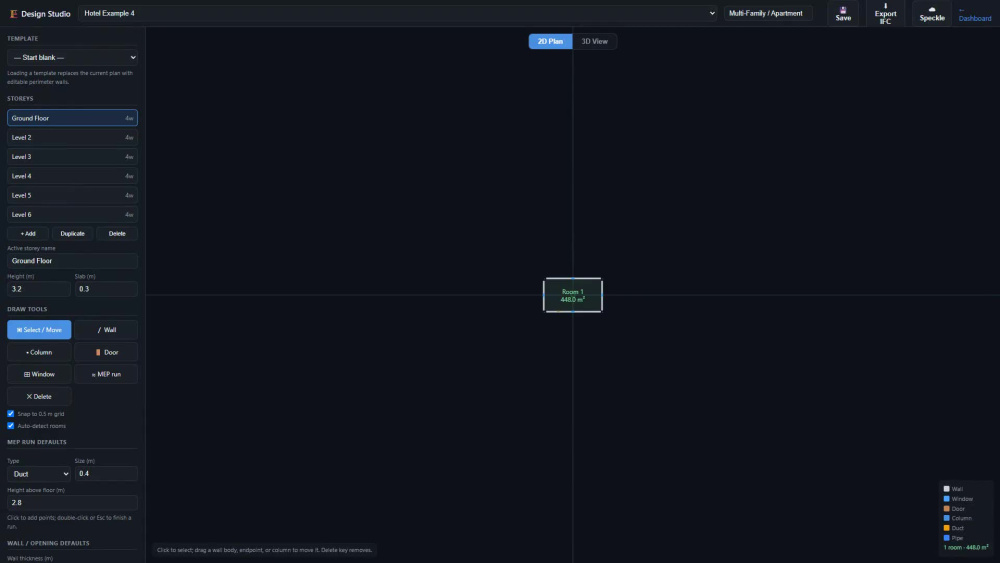Click the Wall legend swatch
The width and height of the screenshot is (1000, 563).
pyautogui.click(x=946, y=489)
